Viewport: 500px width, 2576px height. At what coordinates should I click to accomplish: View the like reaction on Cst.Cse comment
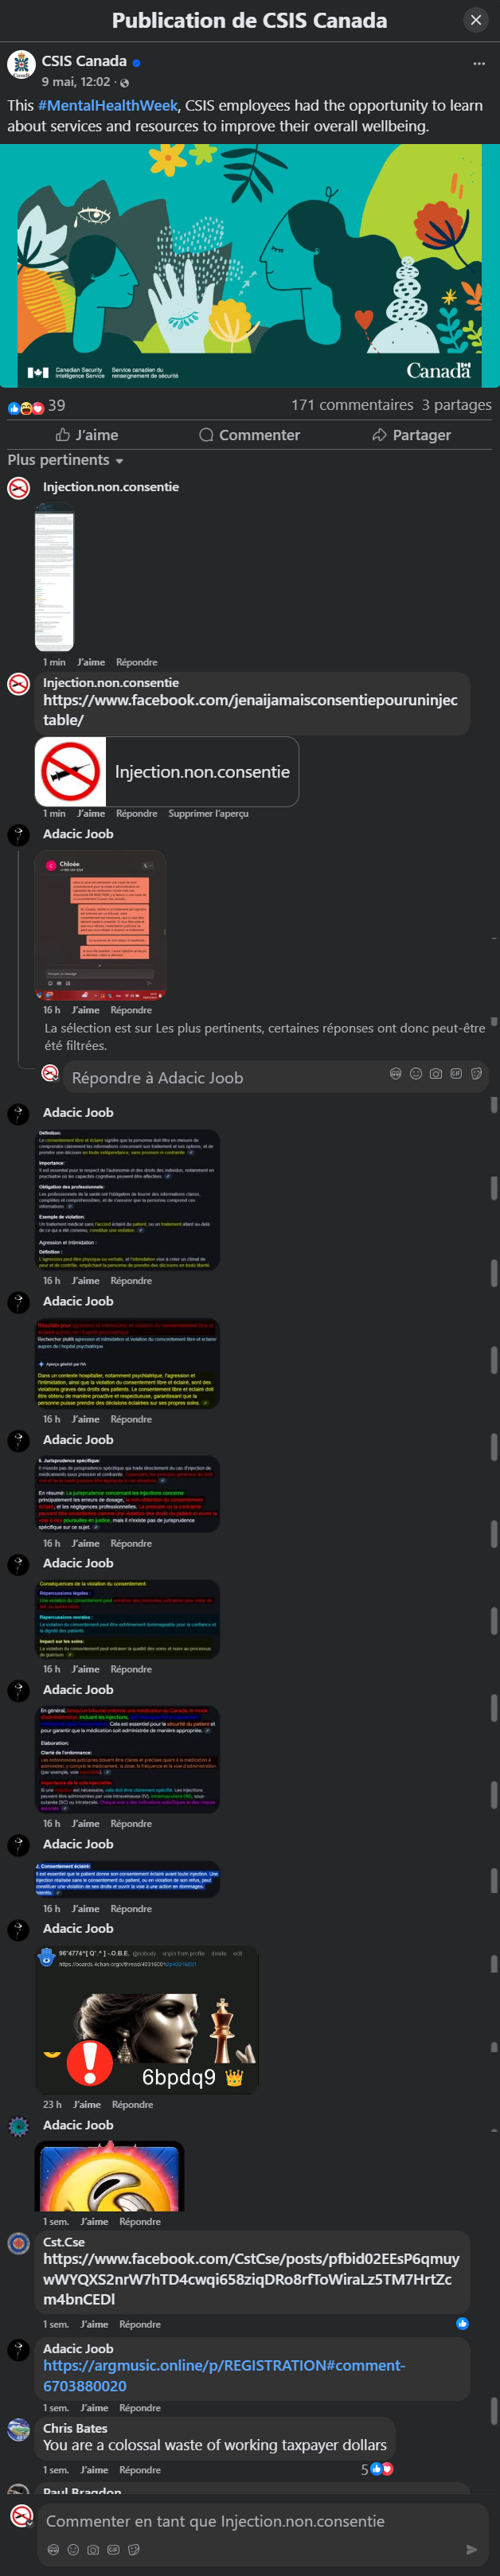[x=462, y=2323]
